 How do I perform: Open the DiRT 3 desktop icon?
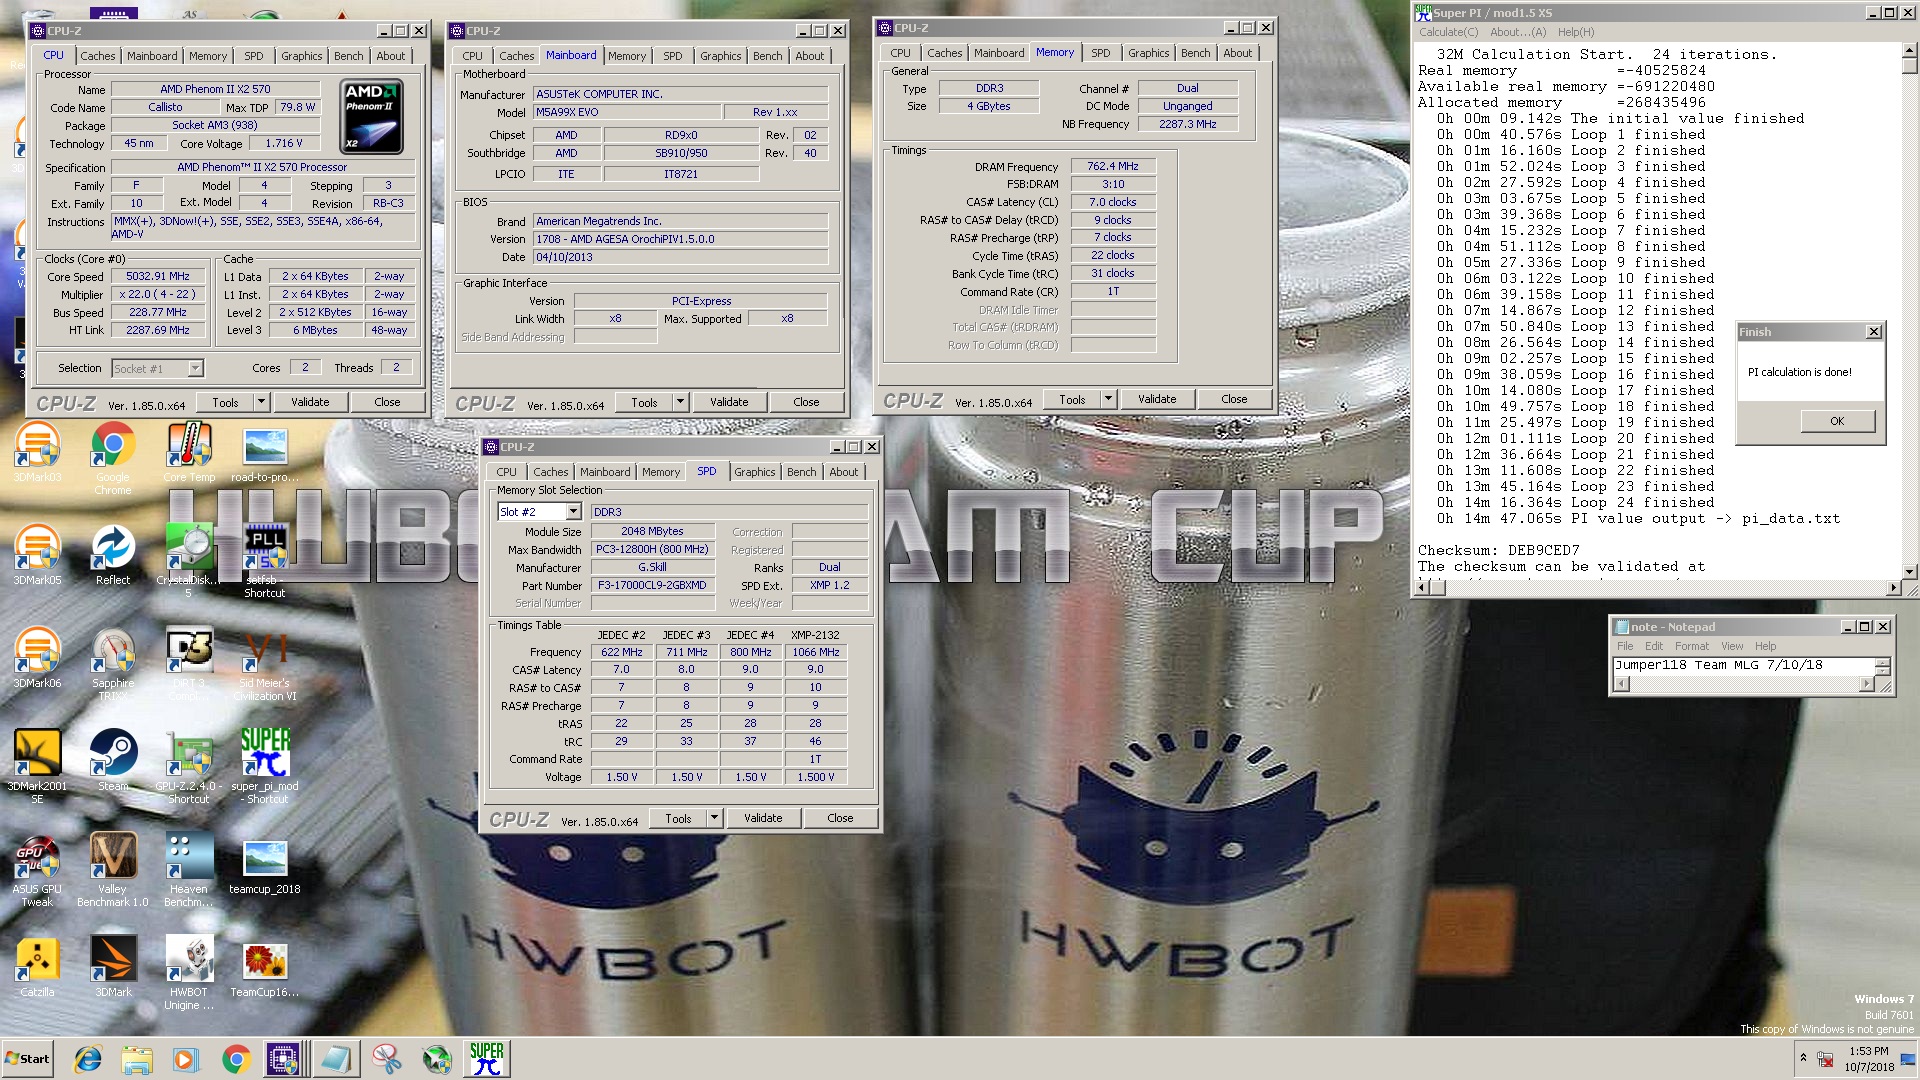click(189, 664)
